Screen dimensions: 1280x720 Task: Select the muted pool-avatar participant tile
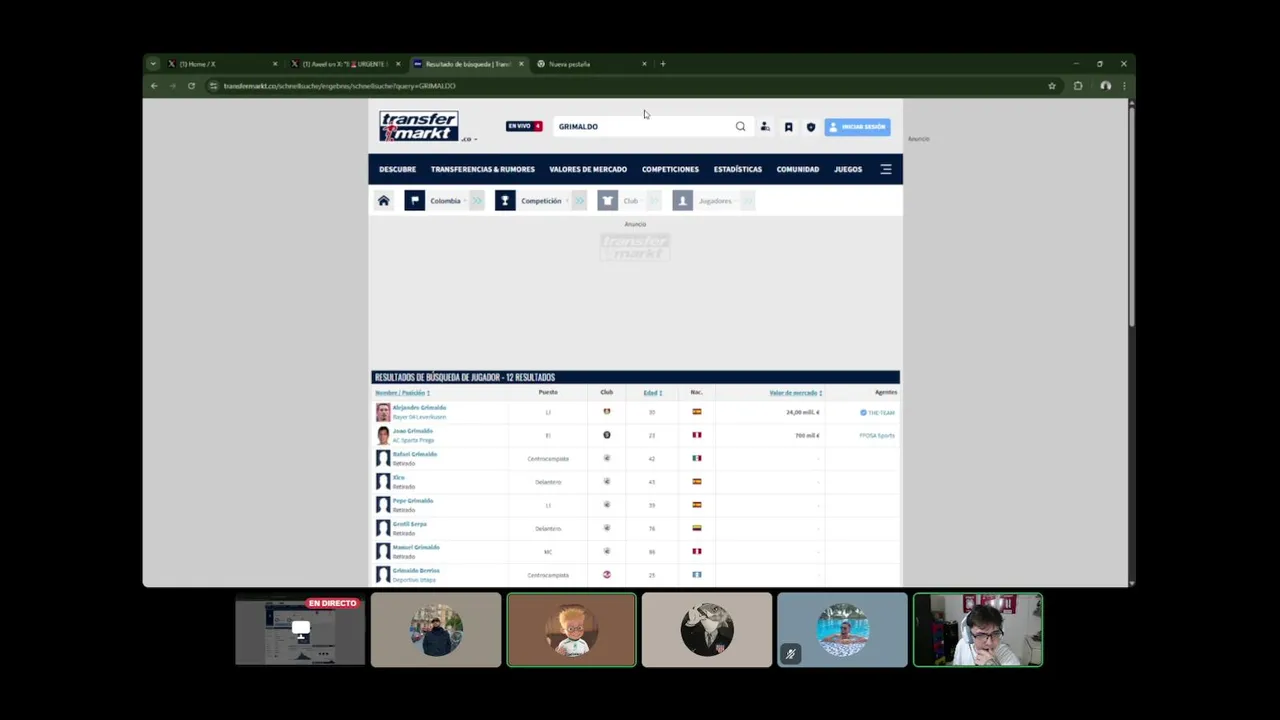(842, 630)
